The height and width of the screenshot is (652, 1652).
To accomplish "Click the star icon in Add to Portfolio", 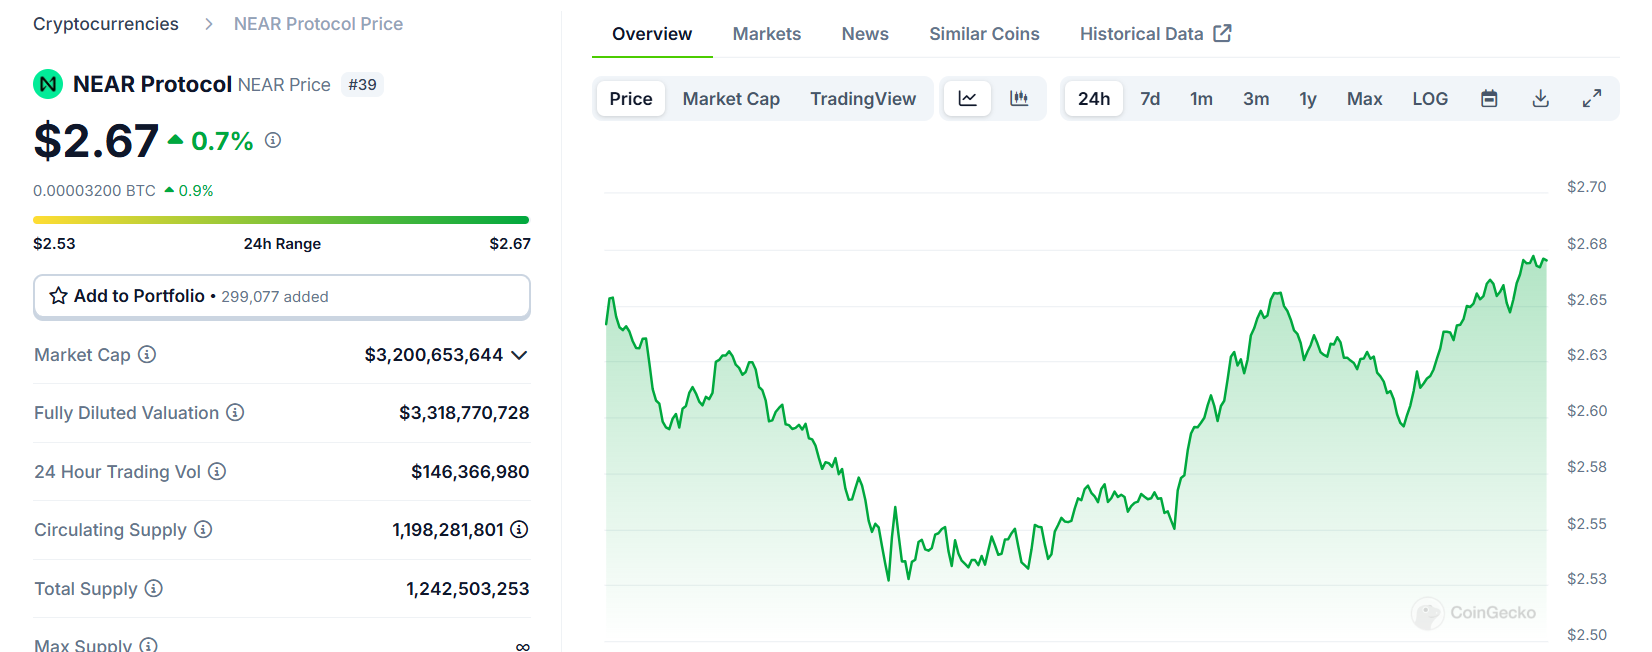I will click(x=59, y=296).
